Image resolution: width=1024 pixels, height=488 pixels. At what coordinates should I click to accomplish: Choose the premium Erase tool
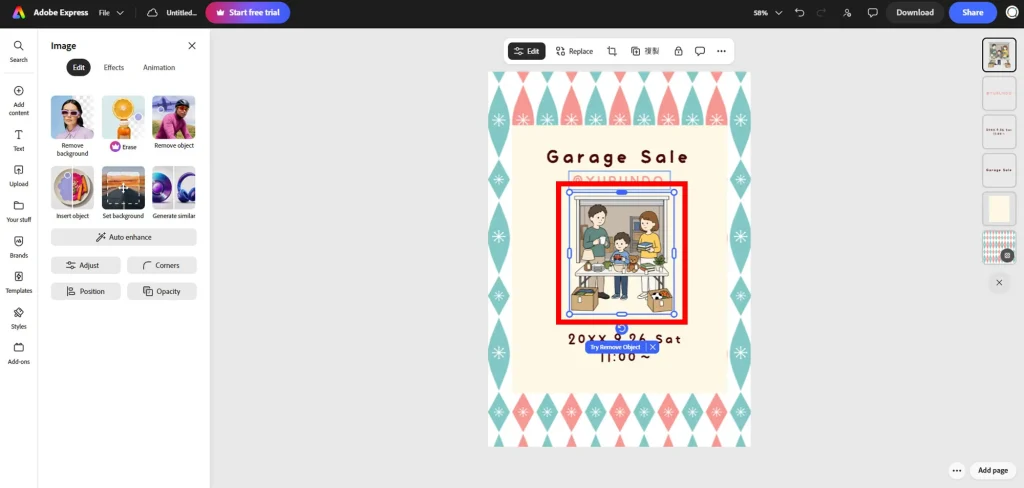coord(123,123)
